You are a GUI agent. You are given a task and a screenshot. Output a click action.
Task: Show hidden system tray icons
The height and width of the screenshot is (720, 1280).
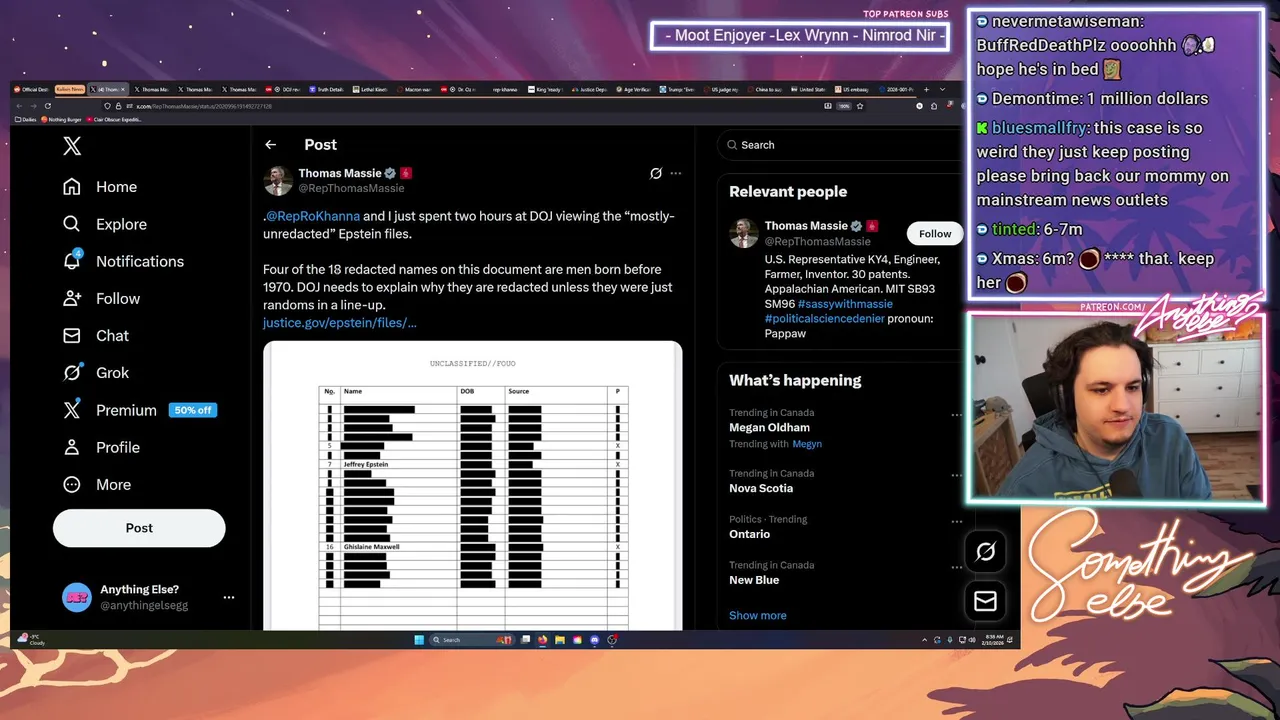pyautogui.click(x=924, y=640)
